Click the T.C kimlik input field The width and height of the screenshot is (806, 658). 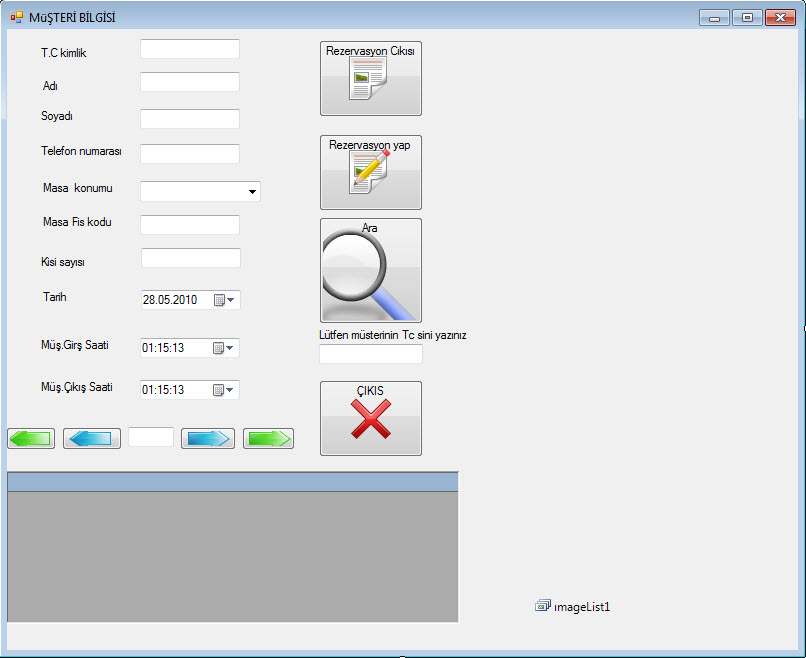(190, 49)
